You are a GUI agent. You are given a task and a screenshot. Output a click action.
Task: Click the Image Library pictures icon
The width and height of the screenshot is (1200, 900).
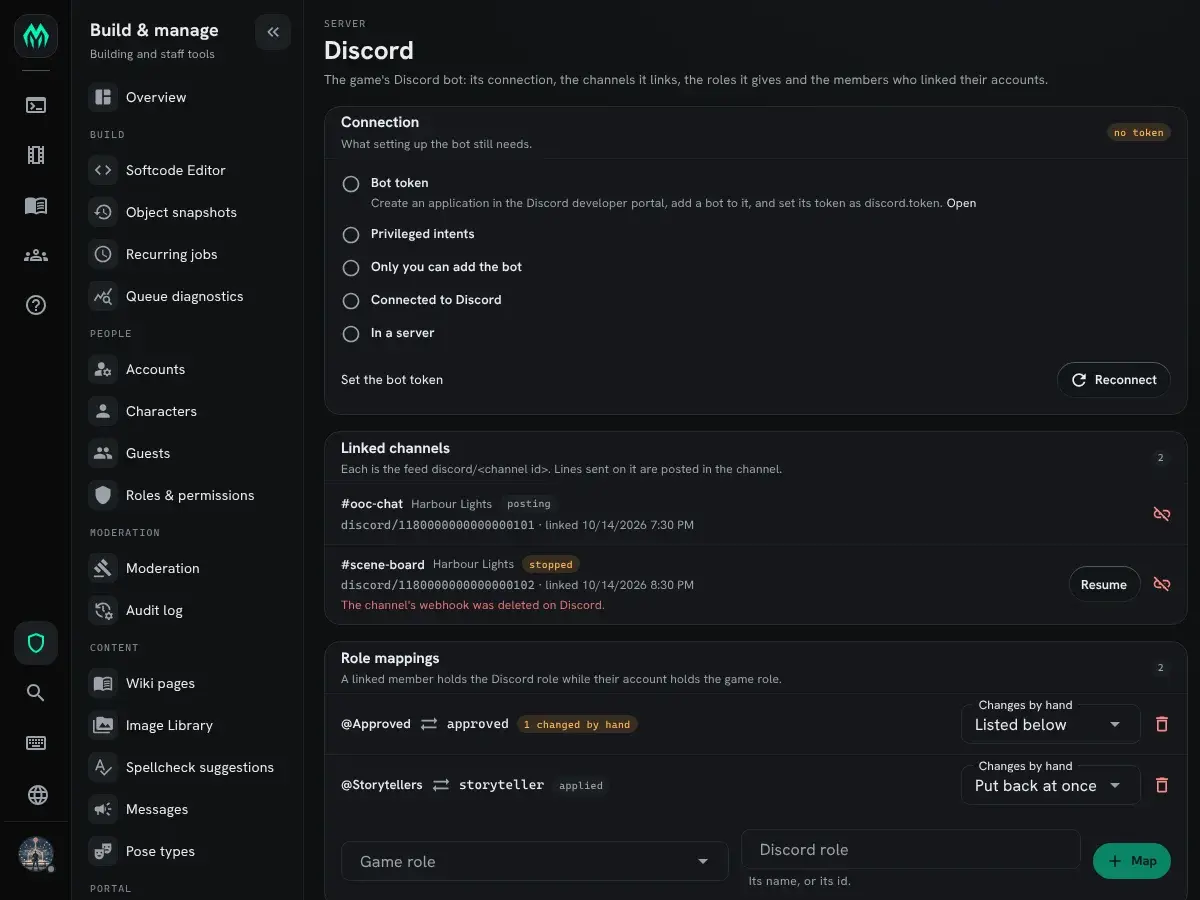[x=103, y=725]
